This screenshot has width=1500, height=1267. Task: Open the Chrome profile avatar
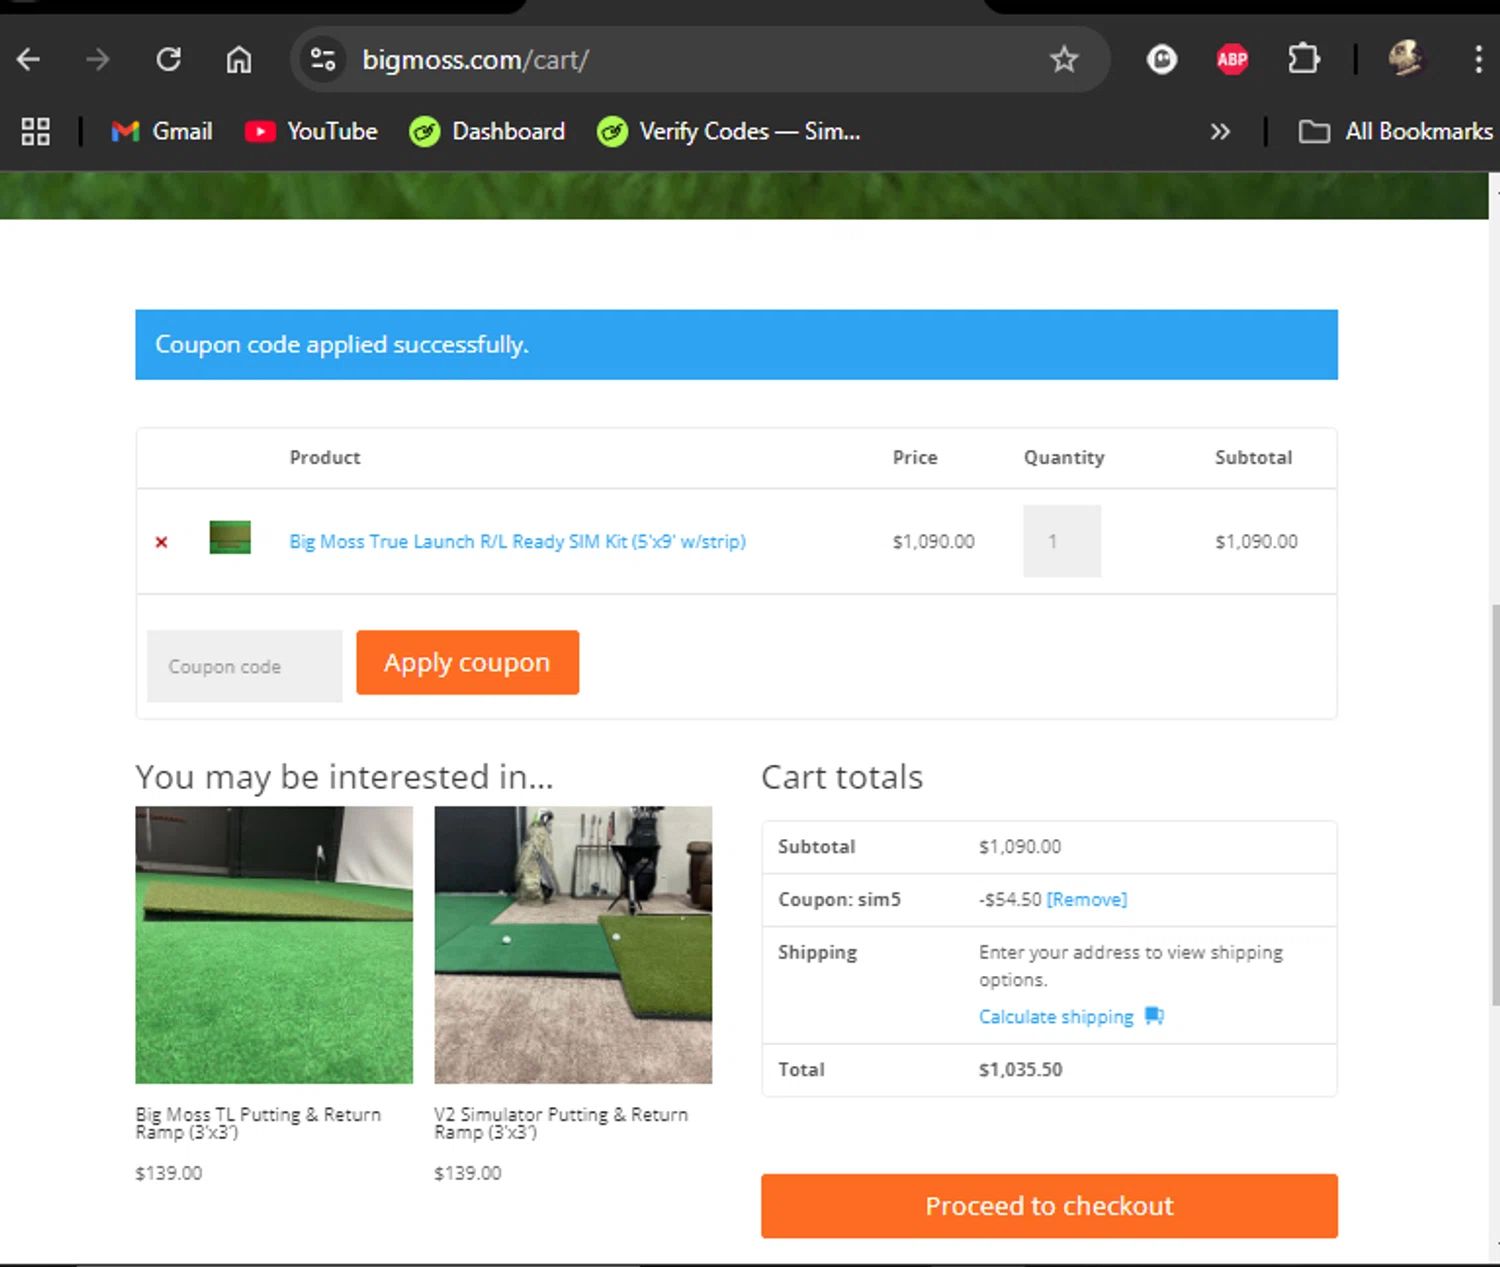[1405, 59]
